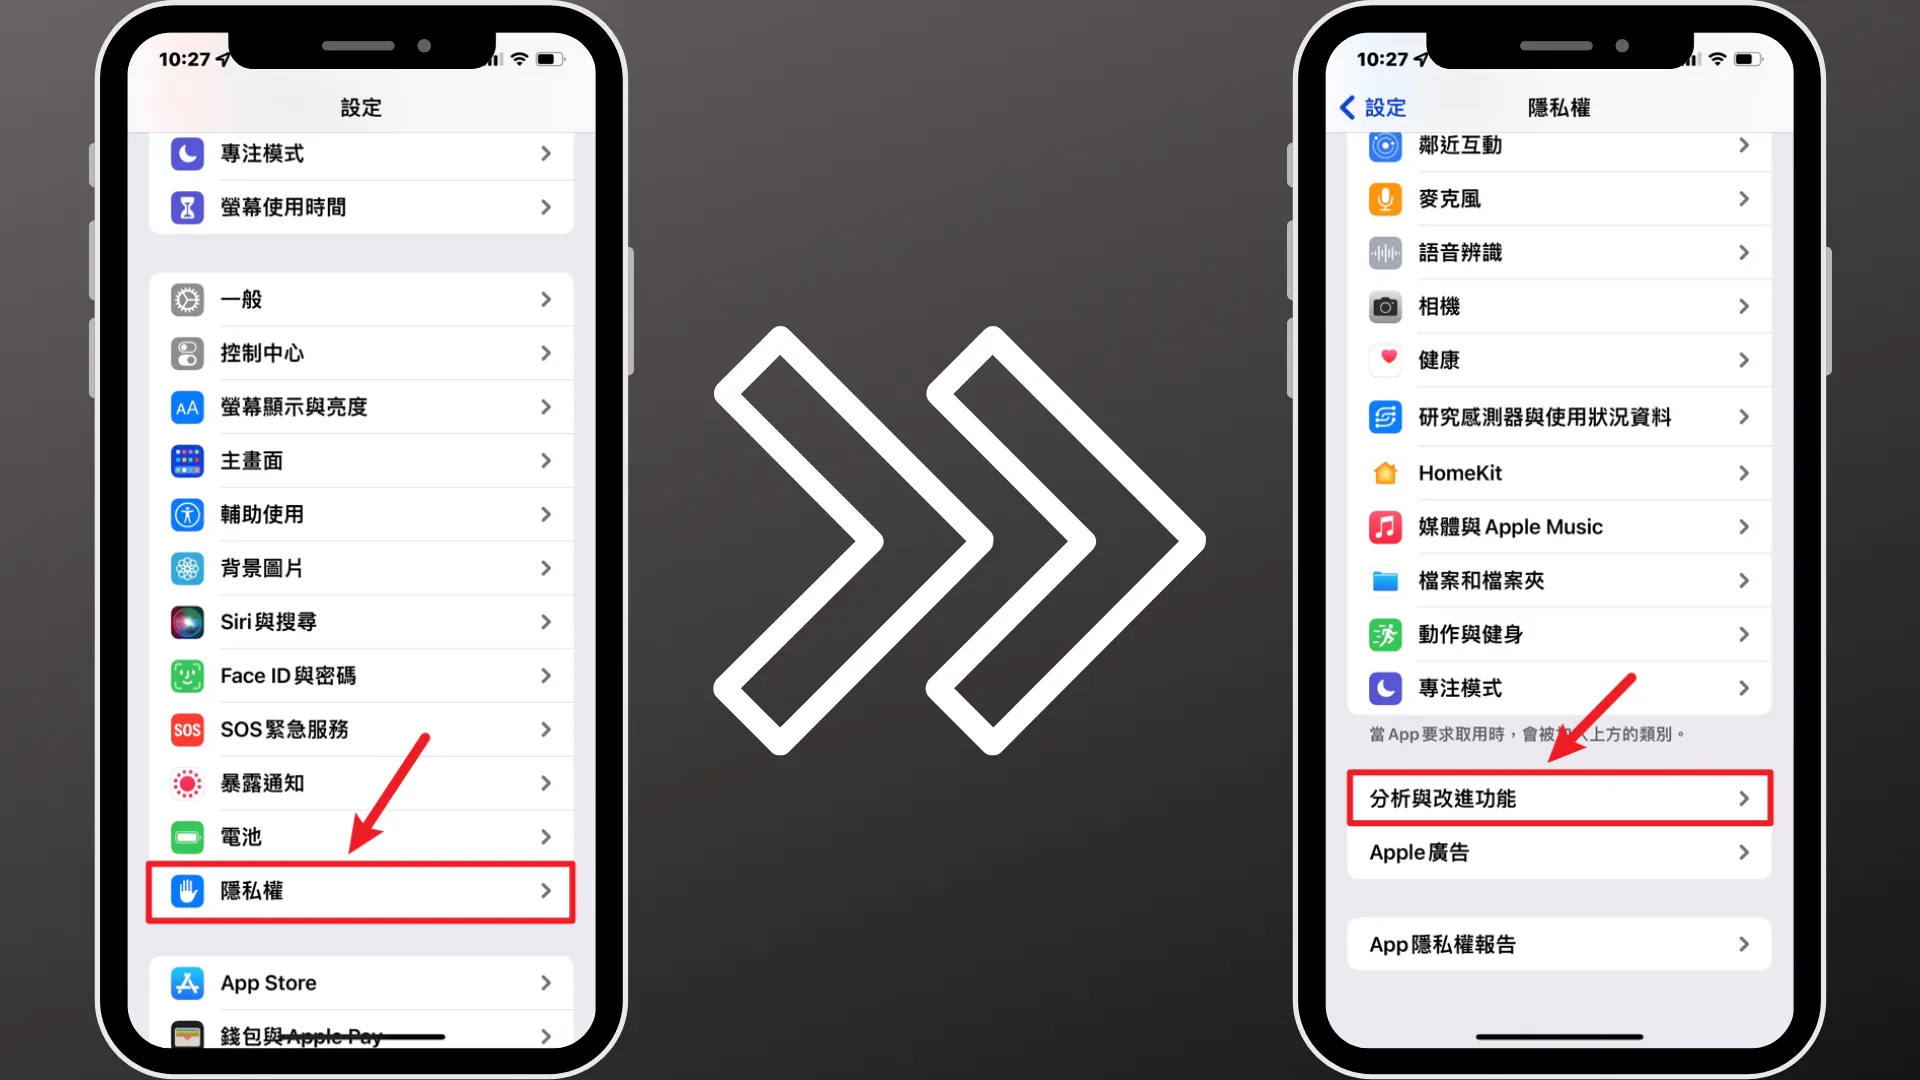Viewport: 1920px width, 1080px height.
Task: Open 分析與改進功能 settings
Action: (x=1559, y=798)
